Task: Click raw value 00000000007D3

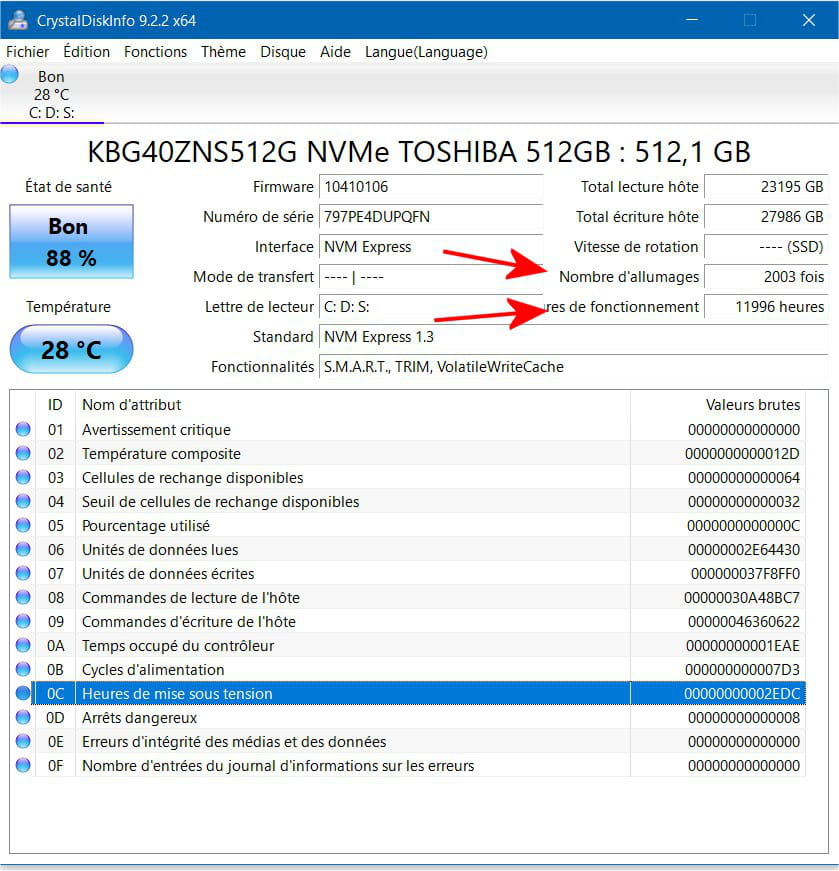Action: [x=742, y=669]
